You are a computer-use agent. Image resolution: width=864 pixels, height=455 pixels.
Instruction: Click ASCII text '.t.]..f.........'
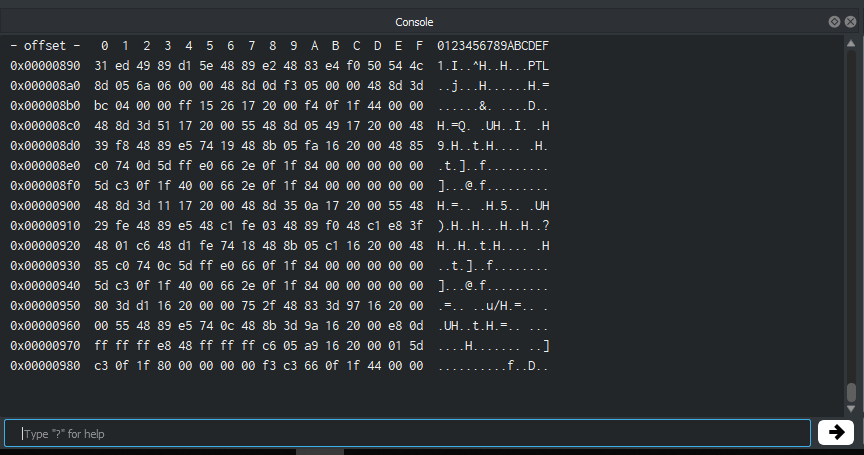pos(493,166)
